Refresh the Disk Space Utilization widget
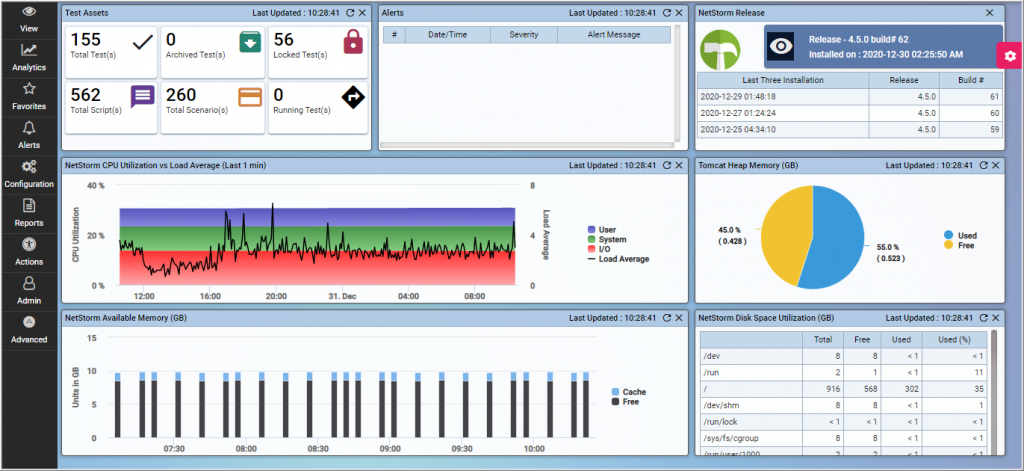Screen dimensions: 1024x471 (x=984, y=317)
